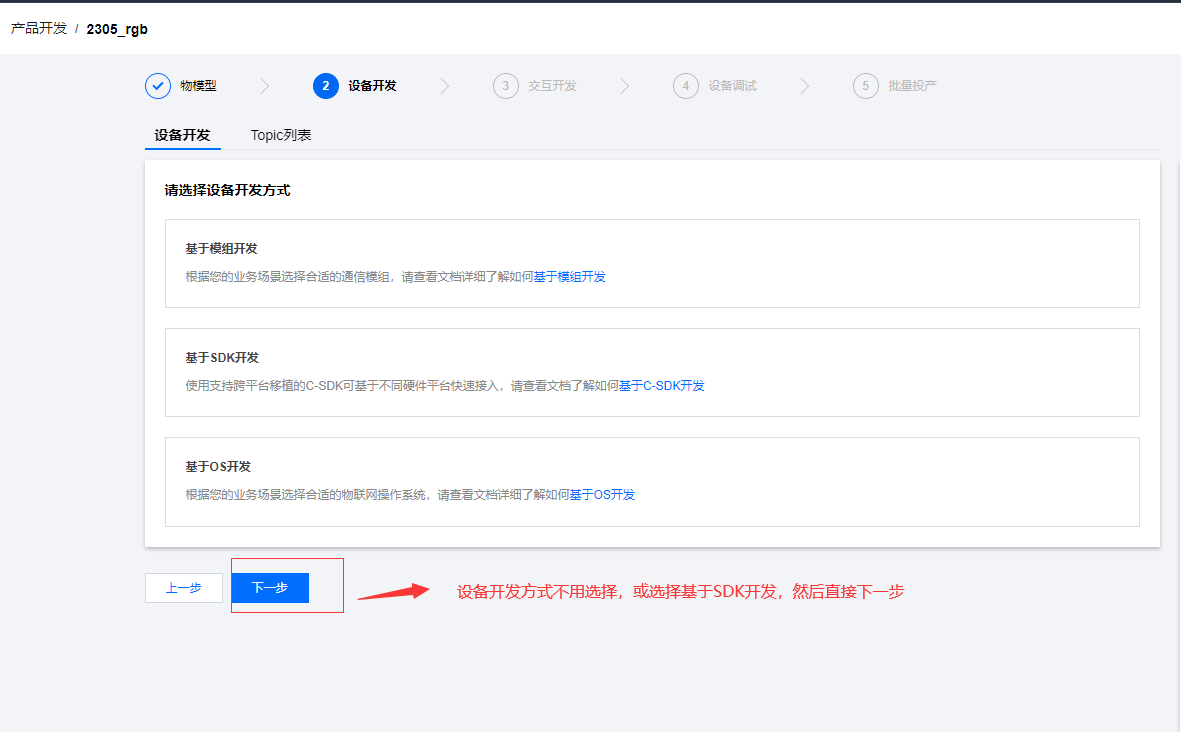The image size is (1181, 732).
Task: Choose the 基于SDK开发 option card
Action: (x=652, y=372)
